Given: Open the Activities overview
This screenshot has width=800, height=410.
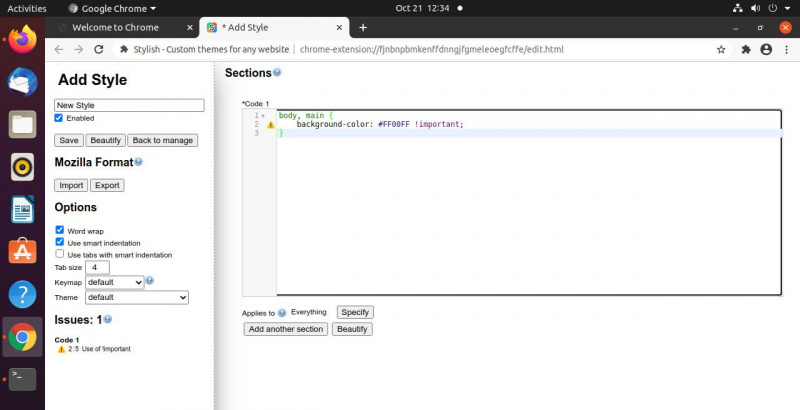Looking at the screenshot, I should pos(27,8).
